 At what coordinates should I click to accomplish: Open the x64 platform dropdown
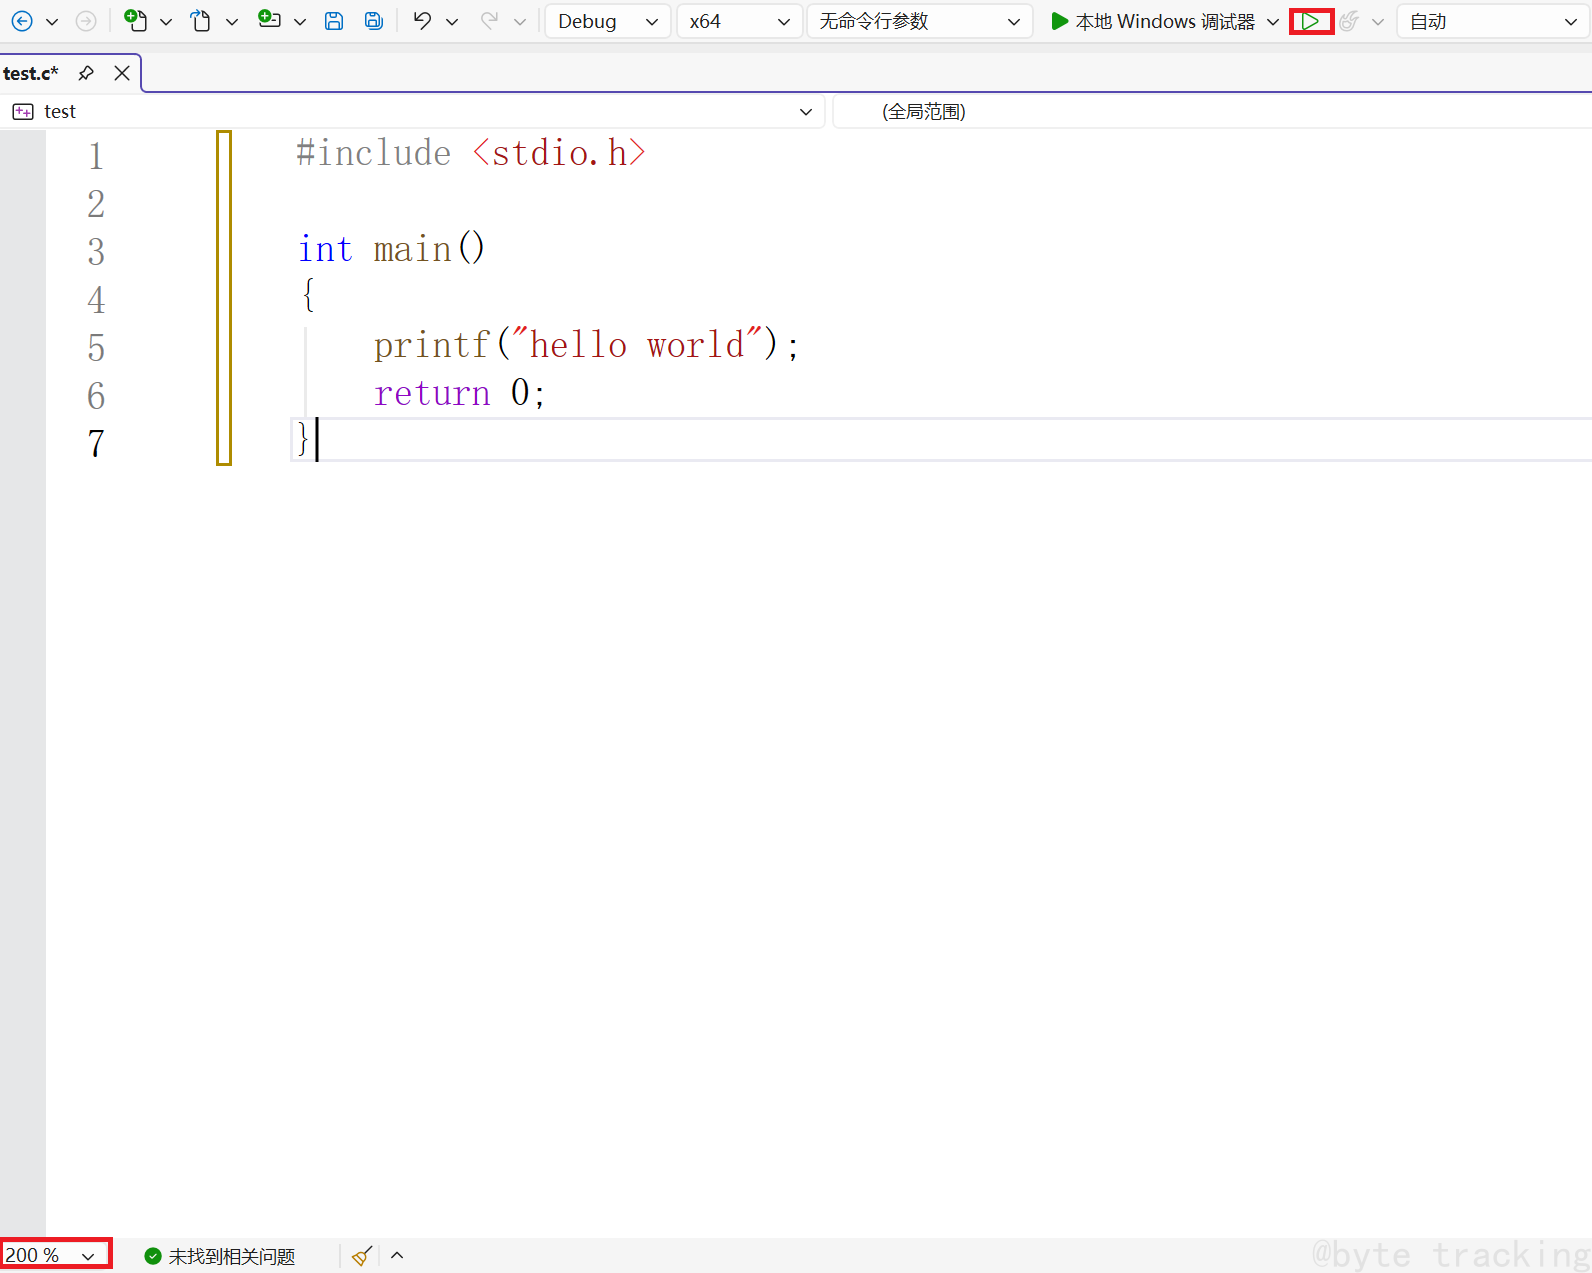click(740, 22)
